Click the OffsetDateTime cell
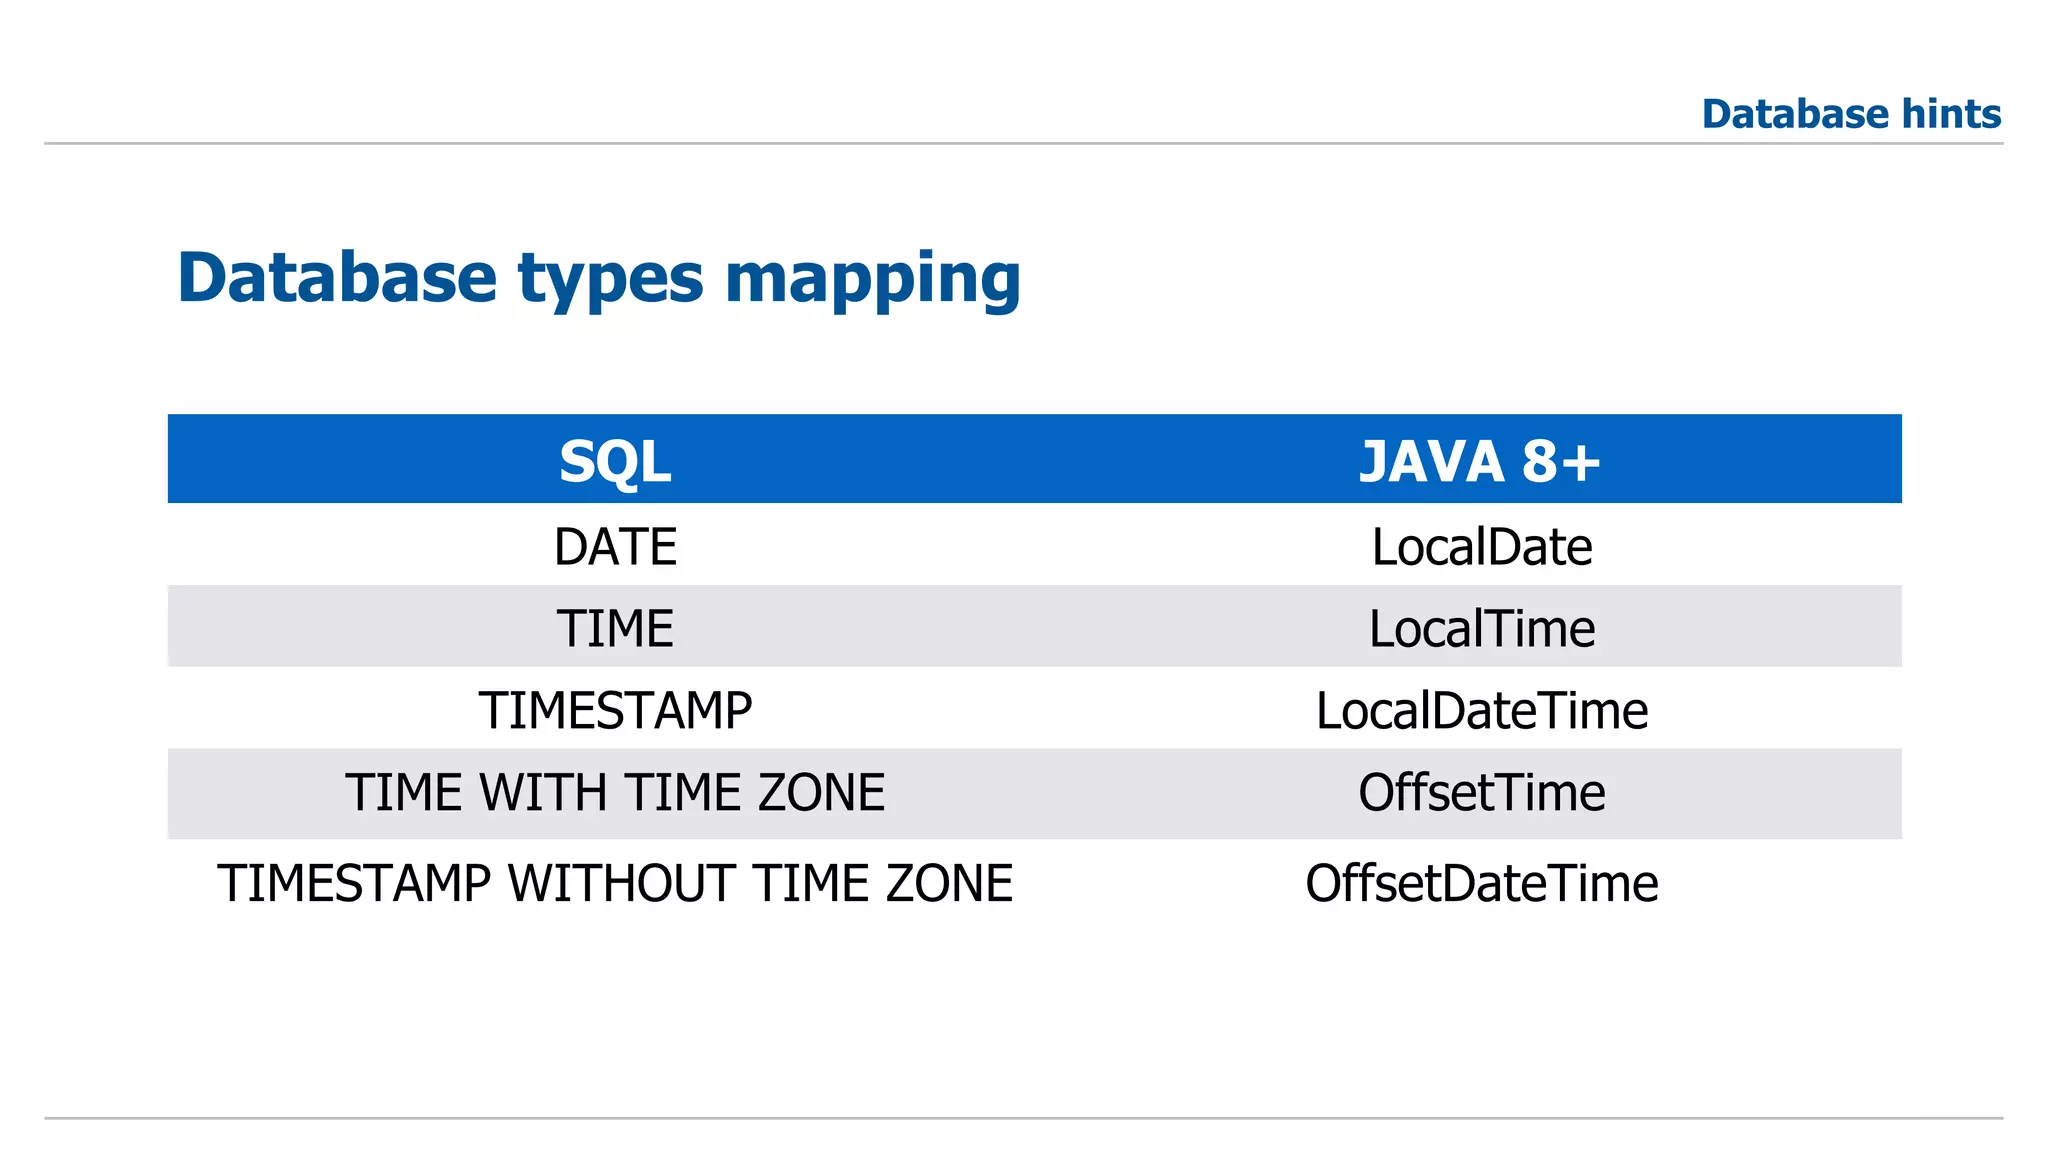This screenshot has width=2048, height=1152. (x=1481, y=884)
